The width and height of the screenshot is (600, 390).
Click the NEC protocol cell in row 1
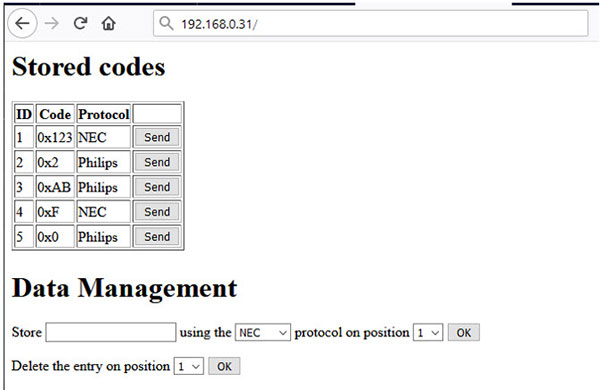click(104, 137)
